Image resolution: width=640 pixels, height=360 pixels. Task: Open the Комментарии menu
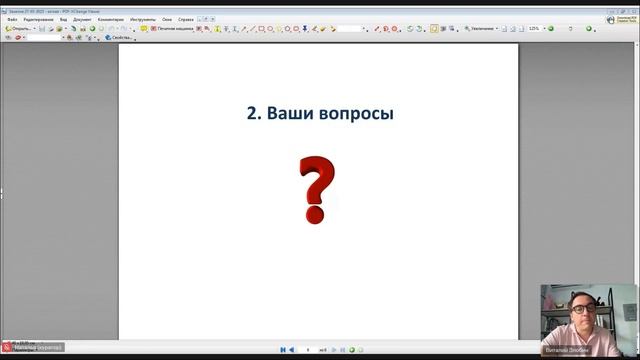point(111,20)
